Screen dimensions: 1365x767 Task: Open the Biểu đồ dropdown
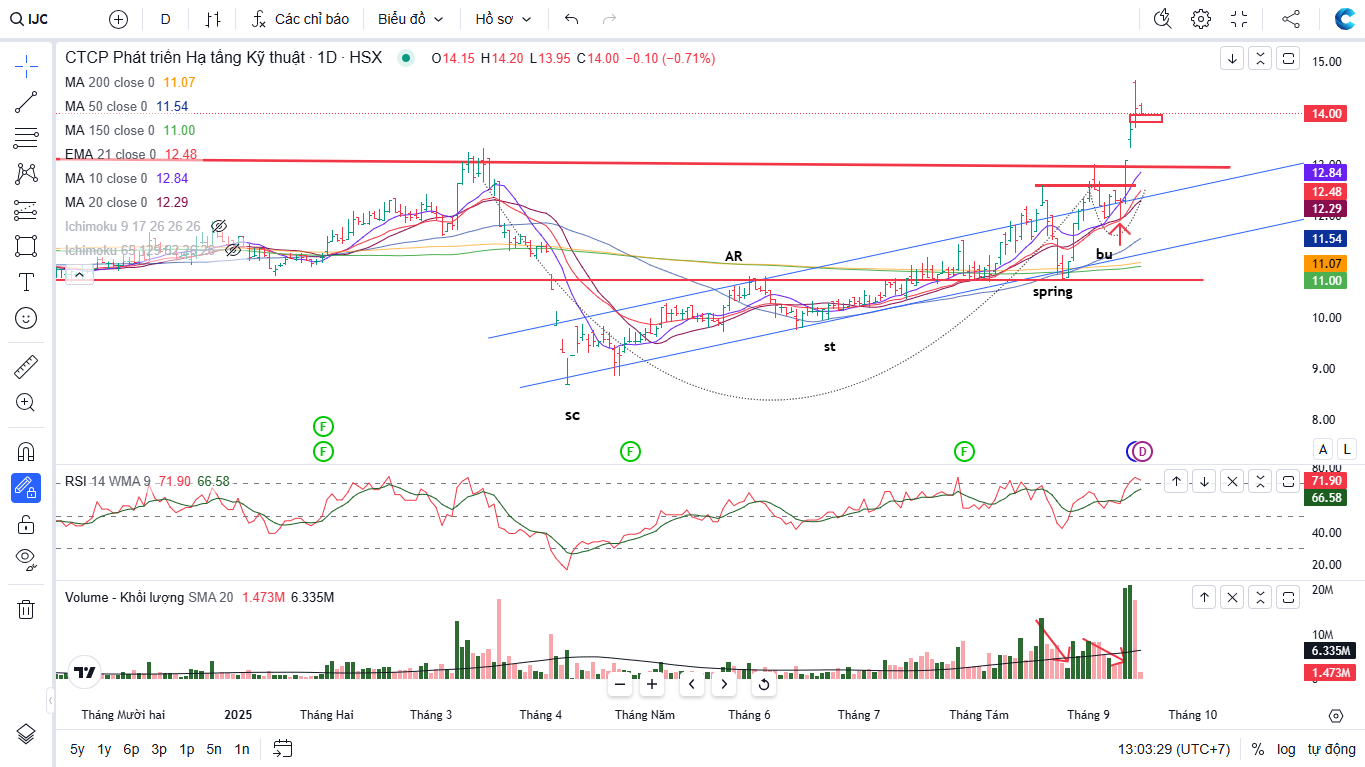pos(410,19)
